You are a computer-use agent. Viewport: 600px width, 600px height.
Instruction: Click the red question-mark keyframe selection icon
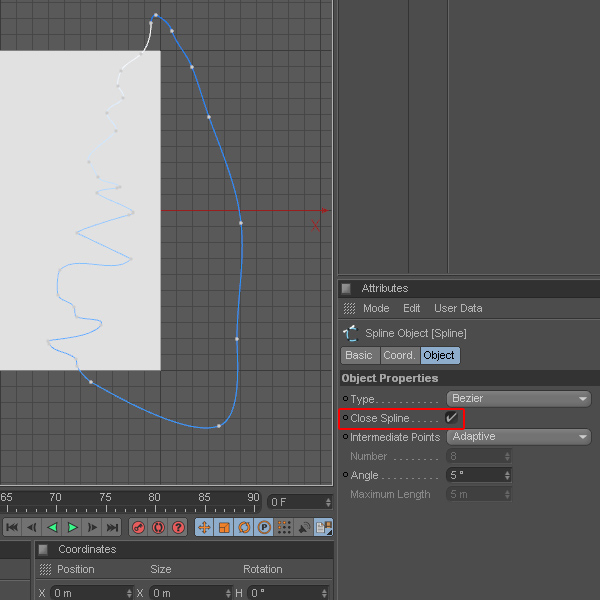[x=178, y=527]
